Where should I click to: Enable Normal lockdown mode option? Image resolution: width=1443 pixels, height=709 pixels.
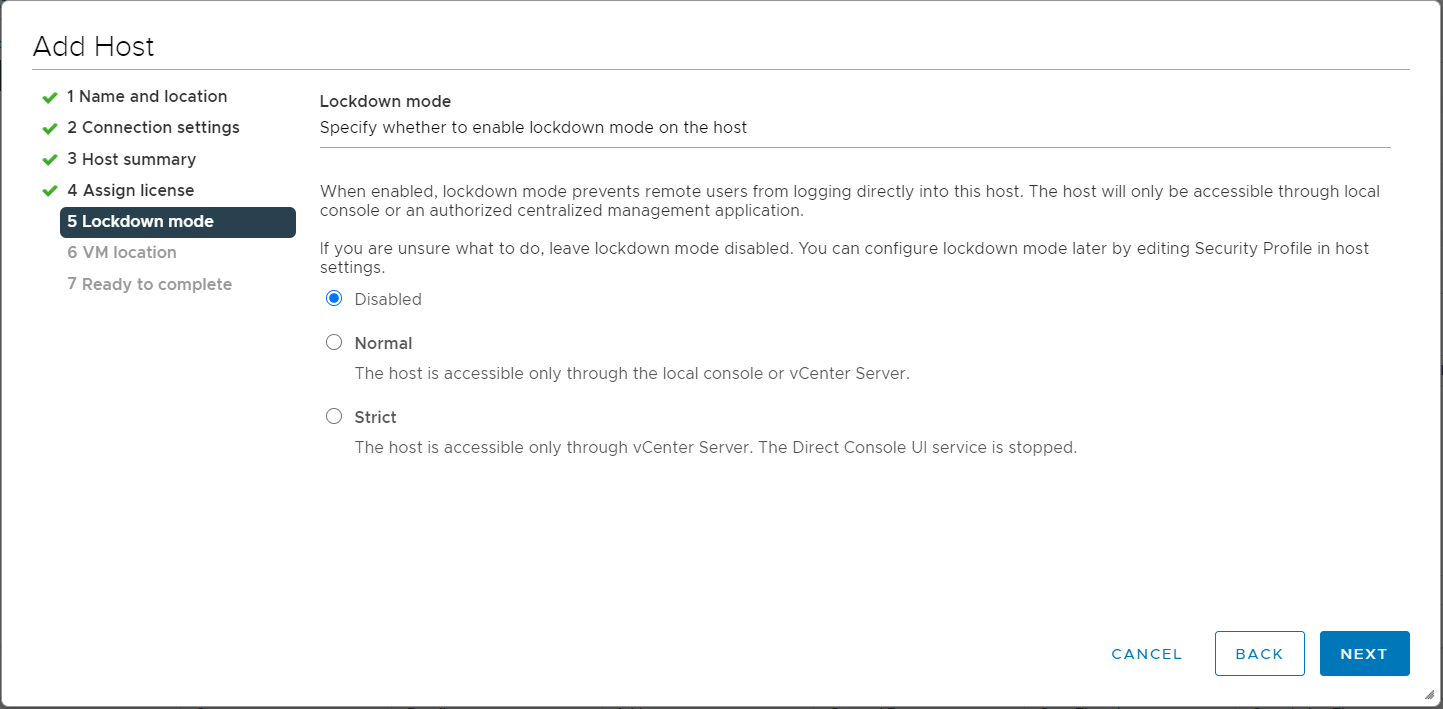click(334, 342)
